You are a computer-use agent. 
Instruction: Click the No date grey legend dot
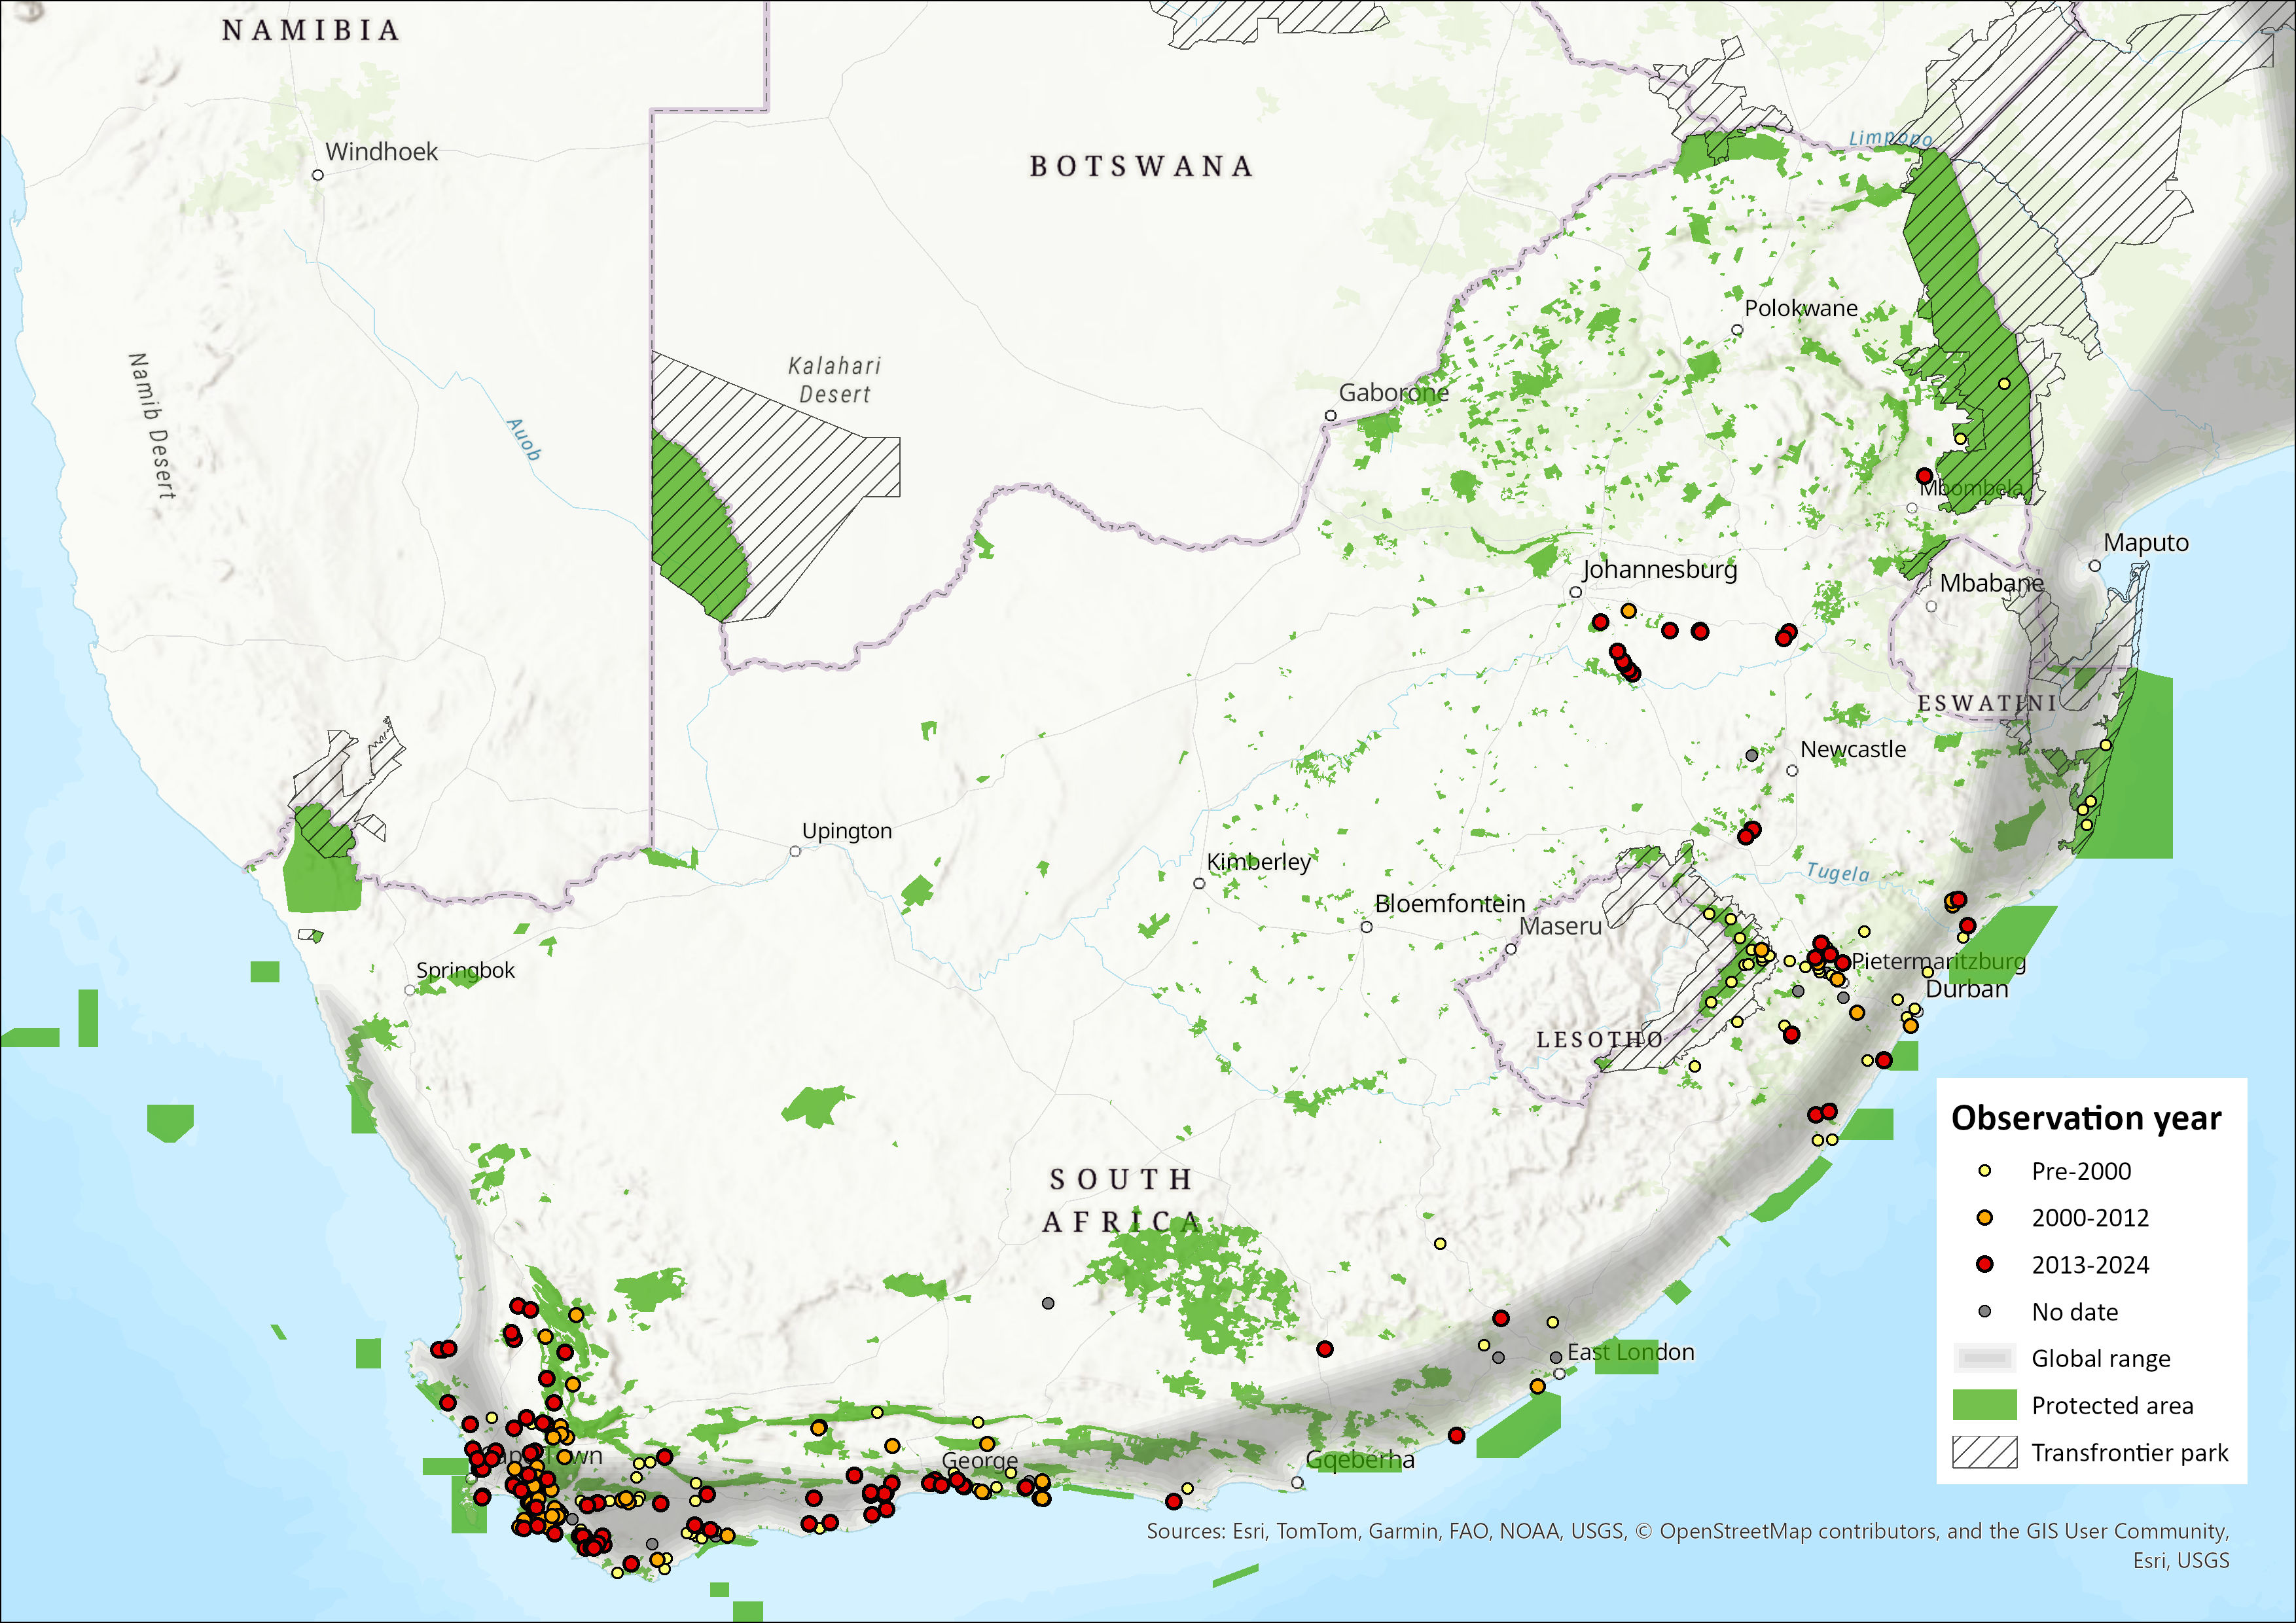point(1985,1311)
